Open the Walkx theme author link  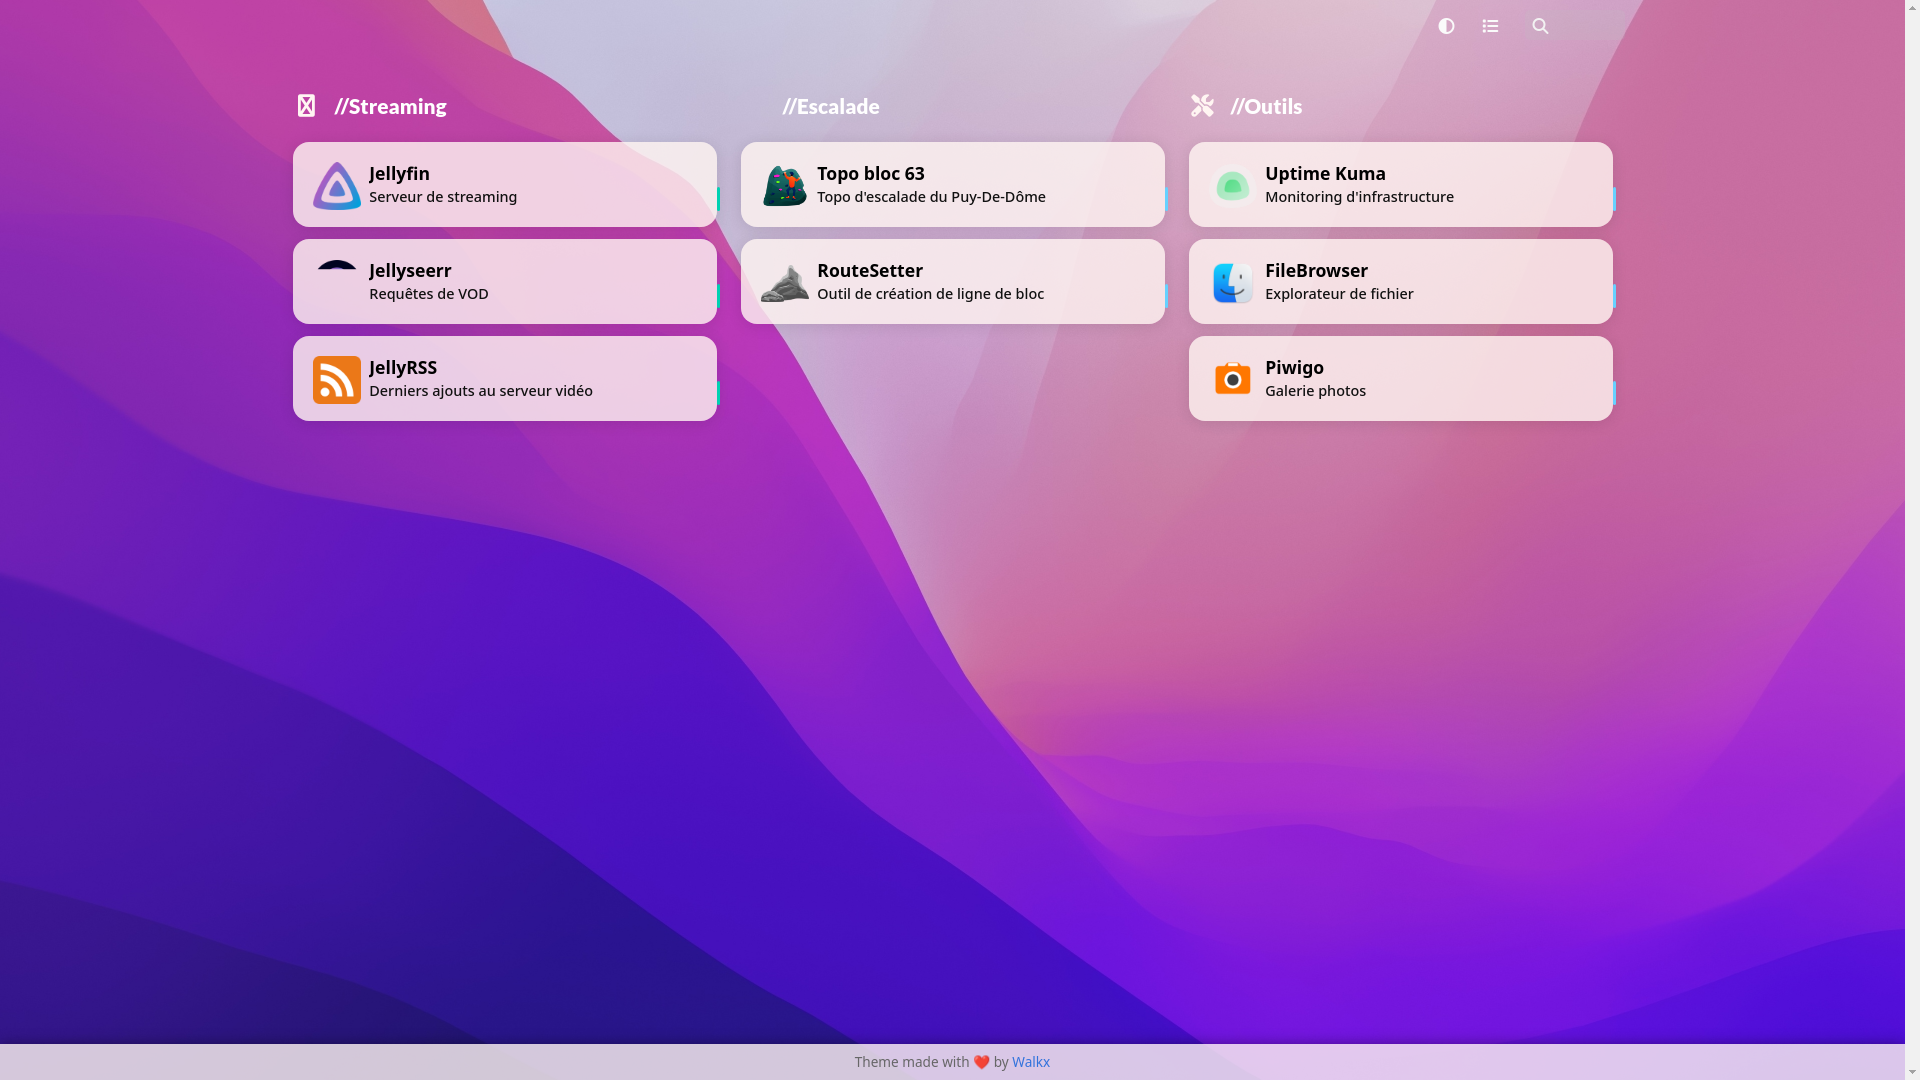(x=1030, y=1062)
